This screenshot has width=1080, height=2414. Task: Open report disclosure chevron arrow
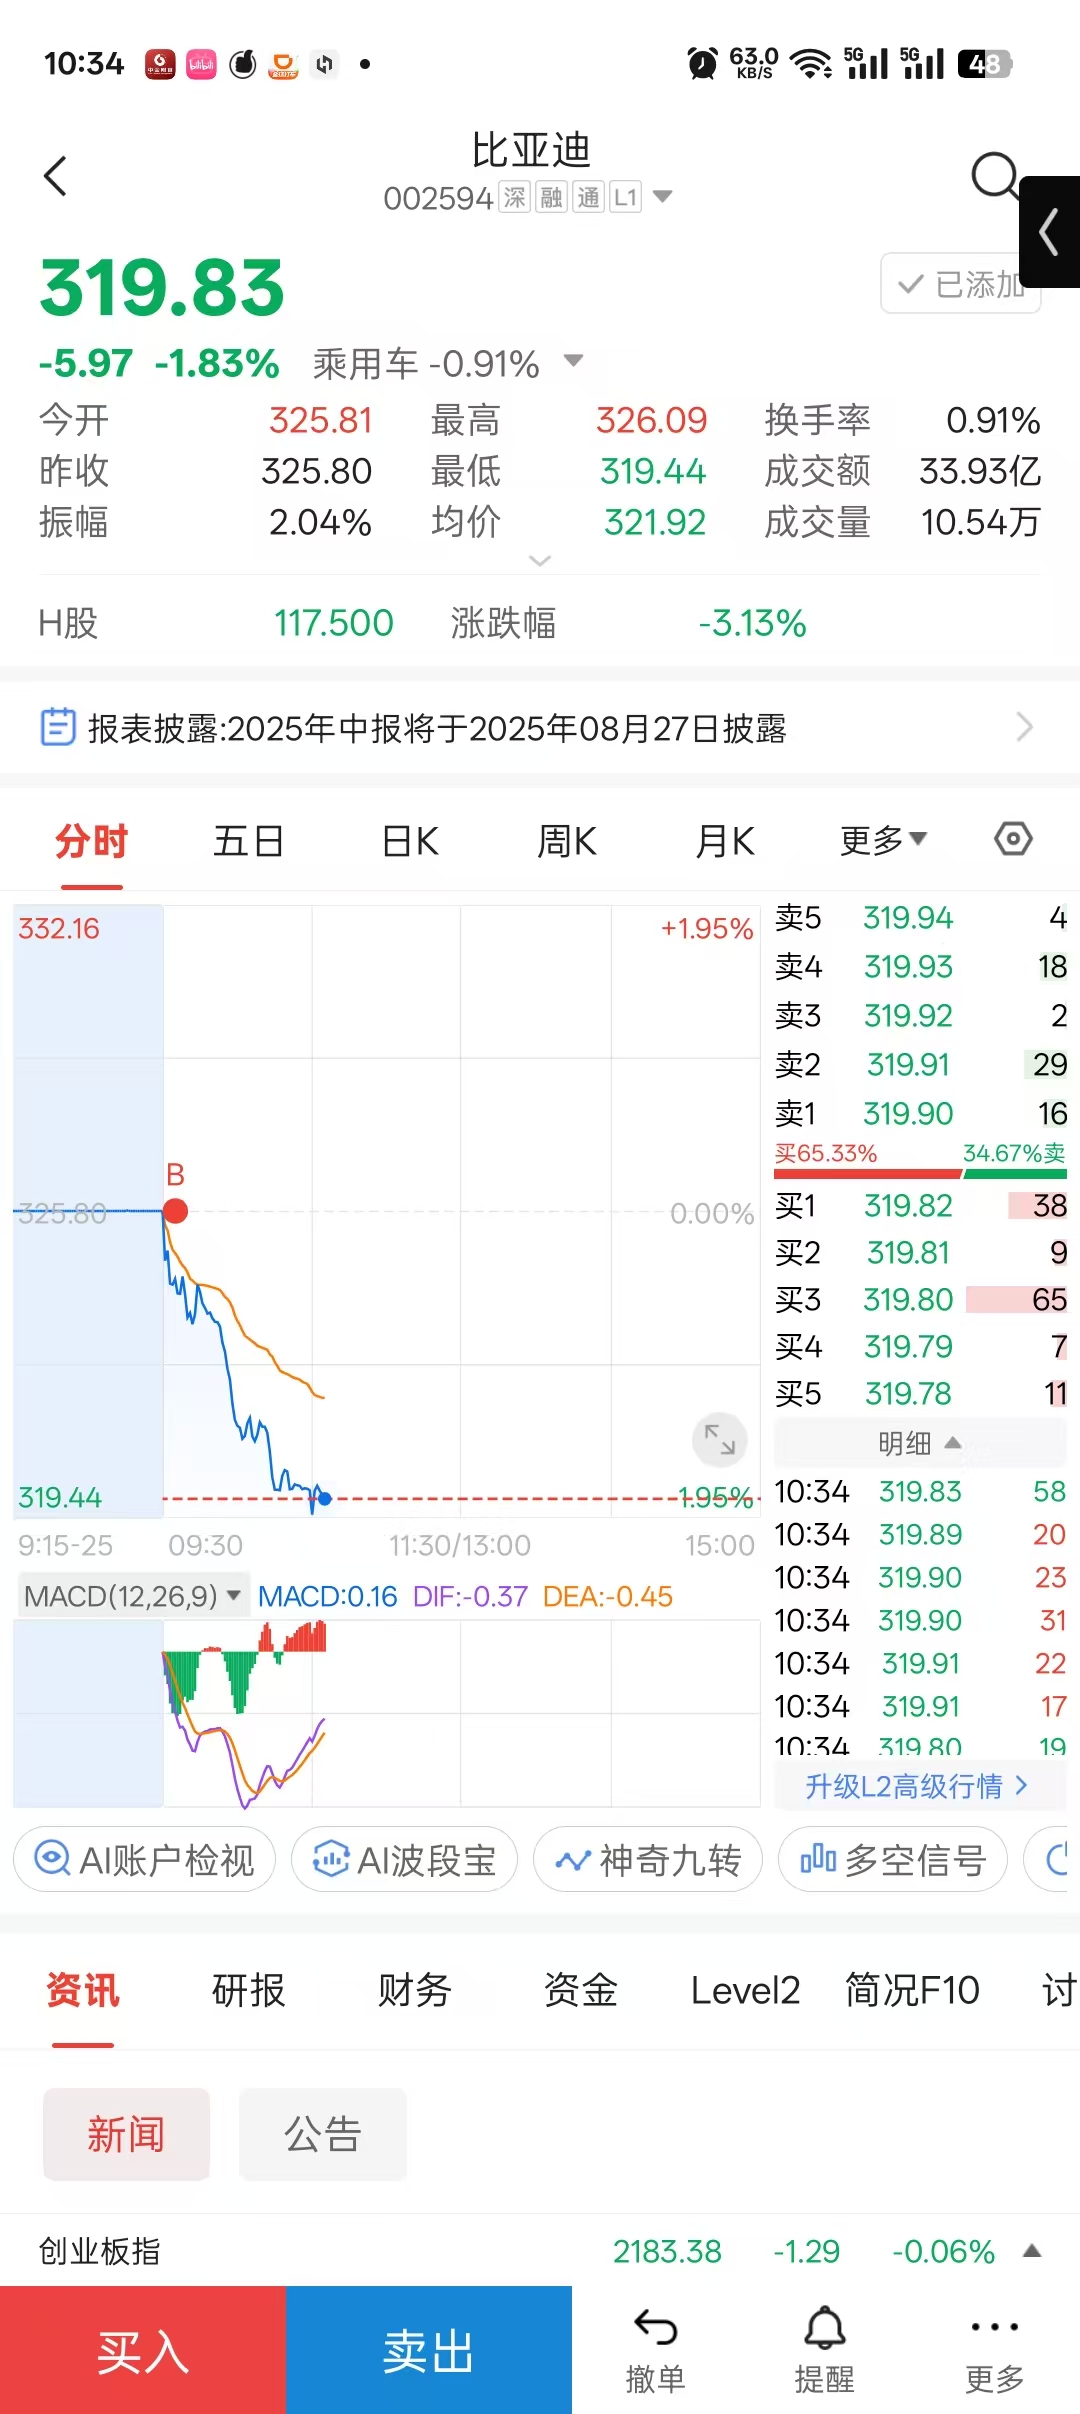[1024, 727]
